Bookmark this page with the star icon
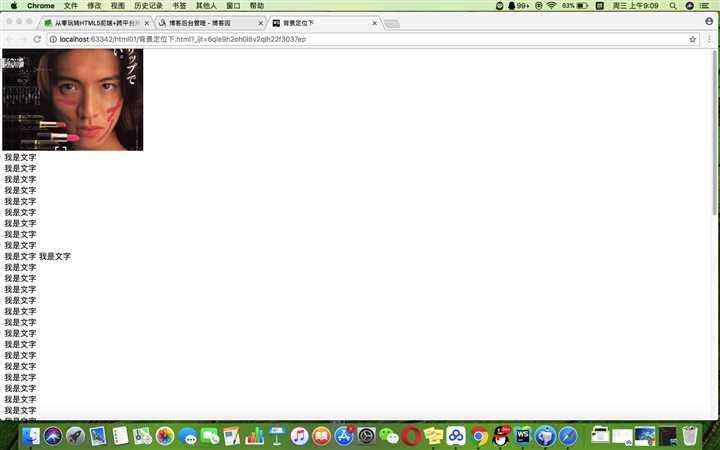 tap(692, 39)
